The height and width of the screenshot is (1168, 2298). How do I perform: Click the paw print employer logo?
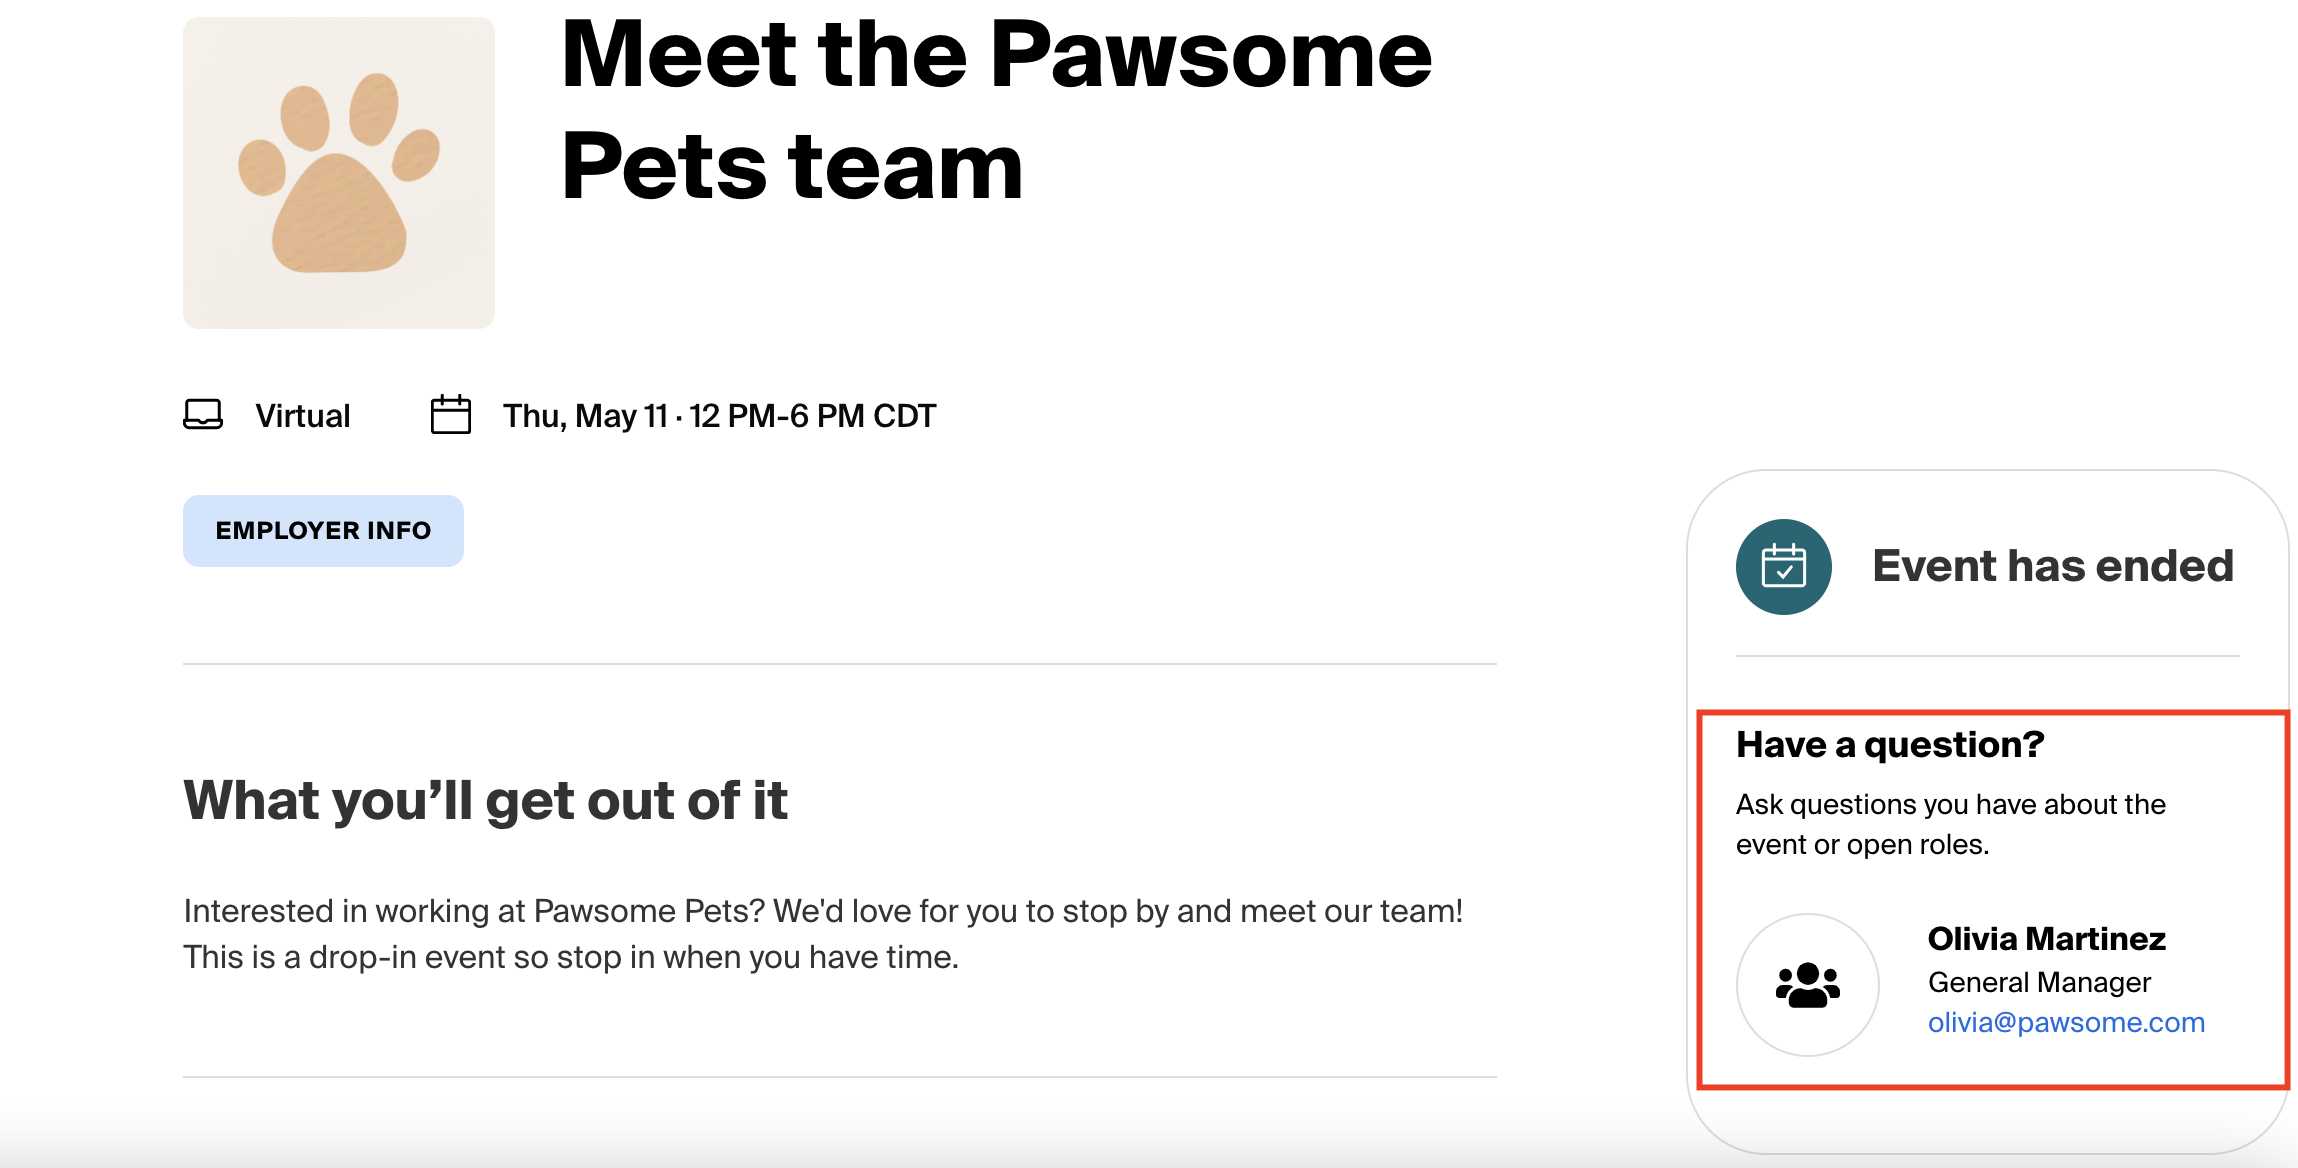pyautogui.click(x=339, y=173)
